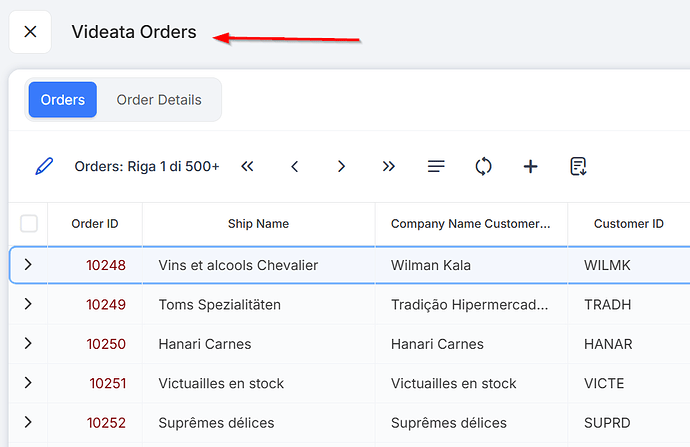Open the Order Details tab
Screen dimensions: 690x447
159,100
